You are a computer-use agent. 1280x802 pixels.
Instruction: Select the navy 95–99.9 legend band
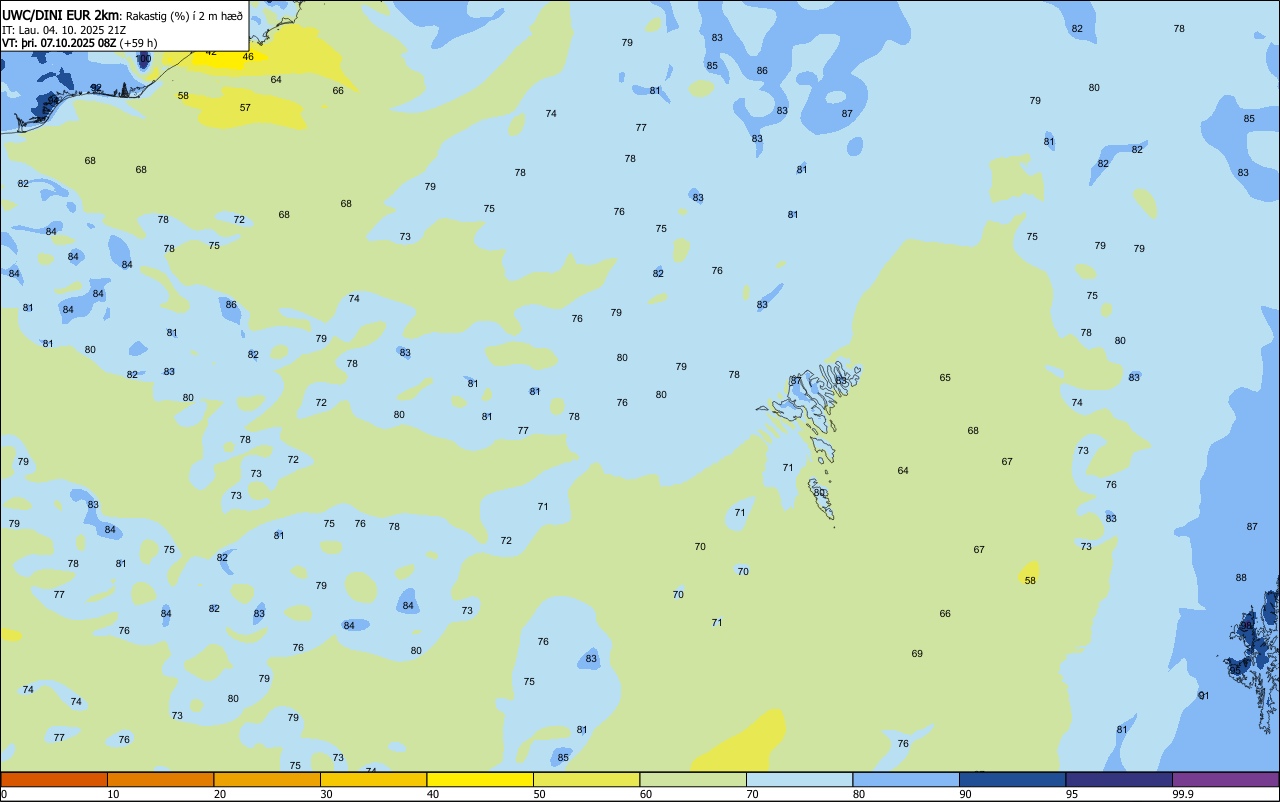point(1119,779)
